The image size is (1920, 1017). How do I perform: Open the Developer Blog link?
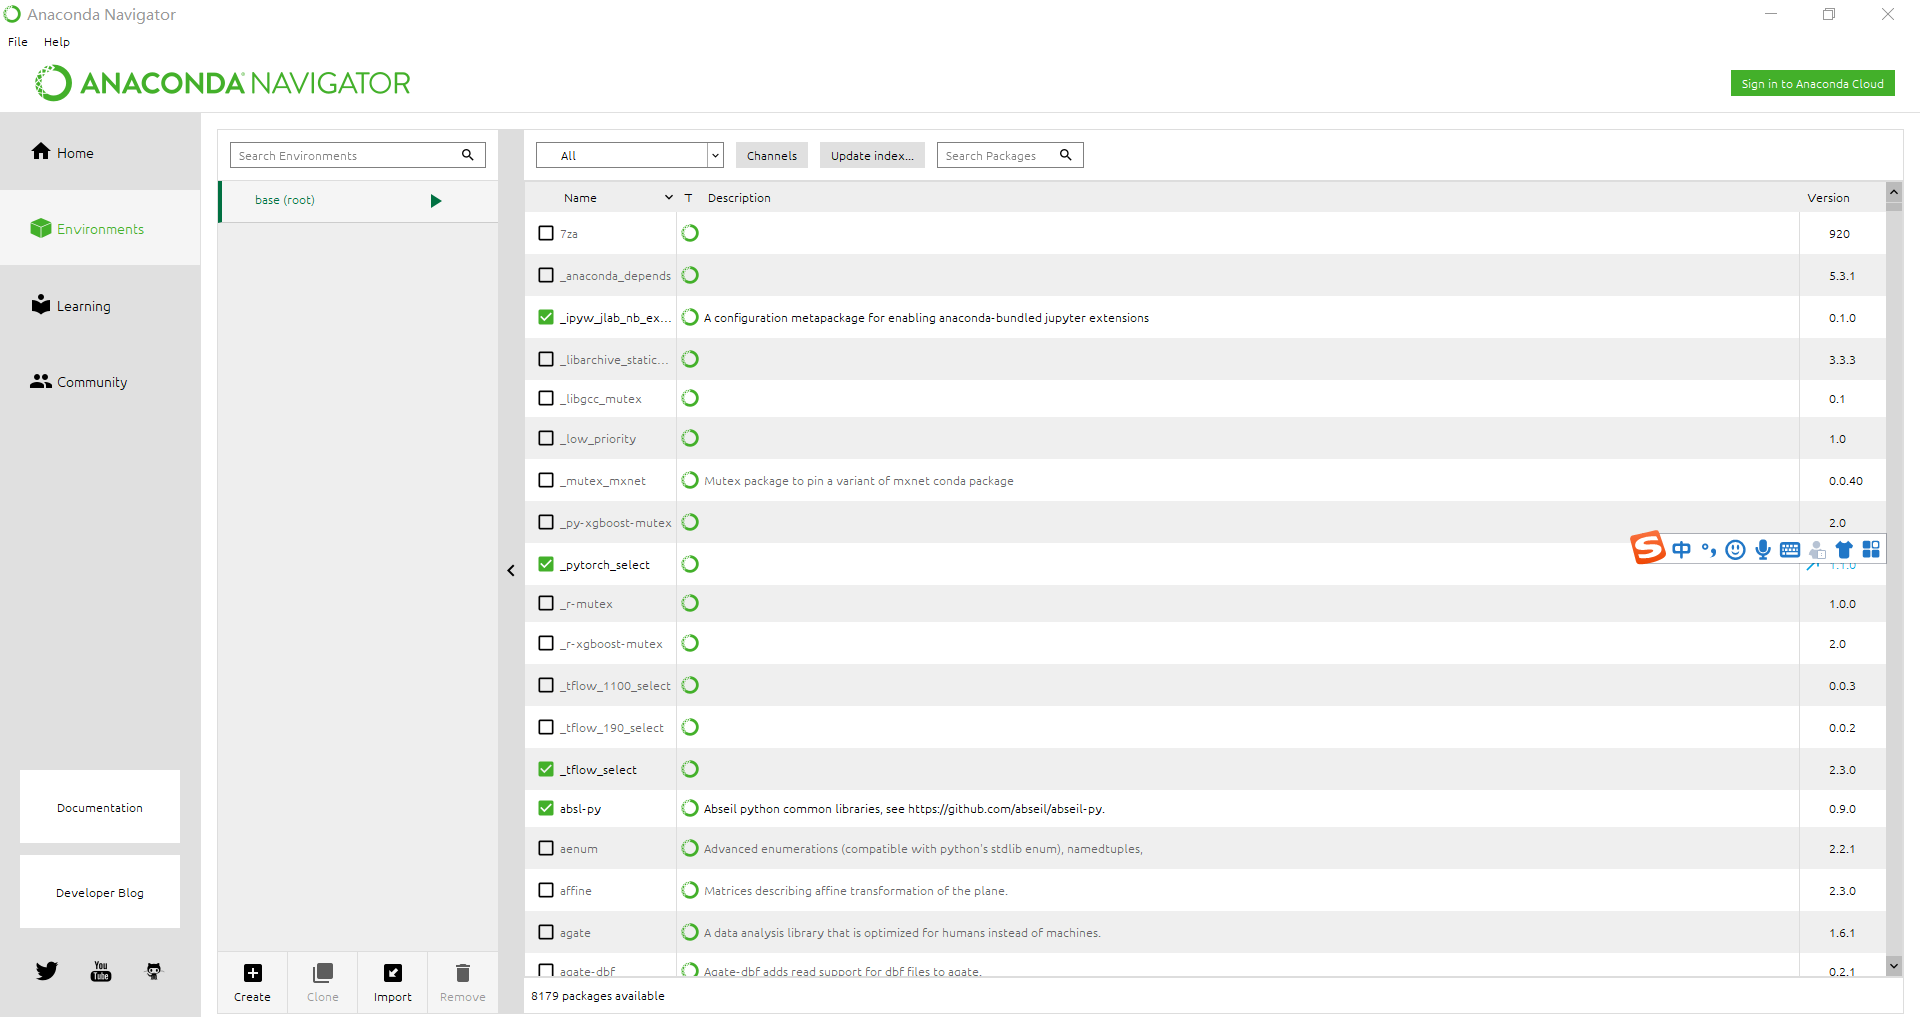pyautogui.click(x=100, y=892)
